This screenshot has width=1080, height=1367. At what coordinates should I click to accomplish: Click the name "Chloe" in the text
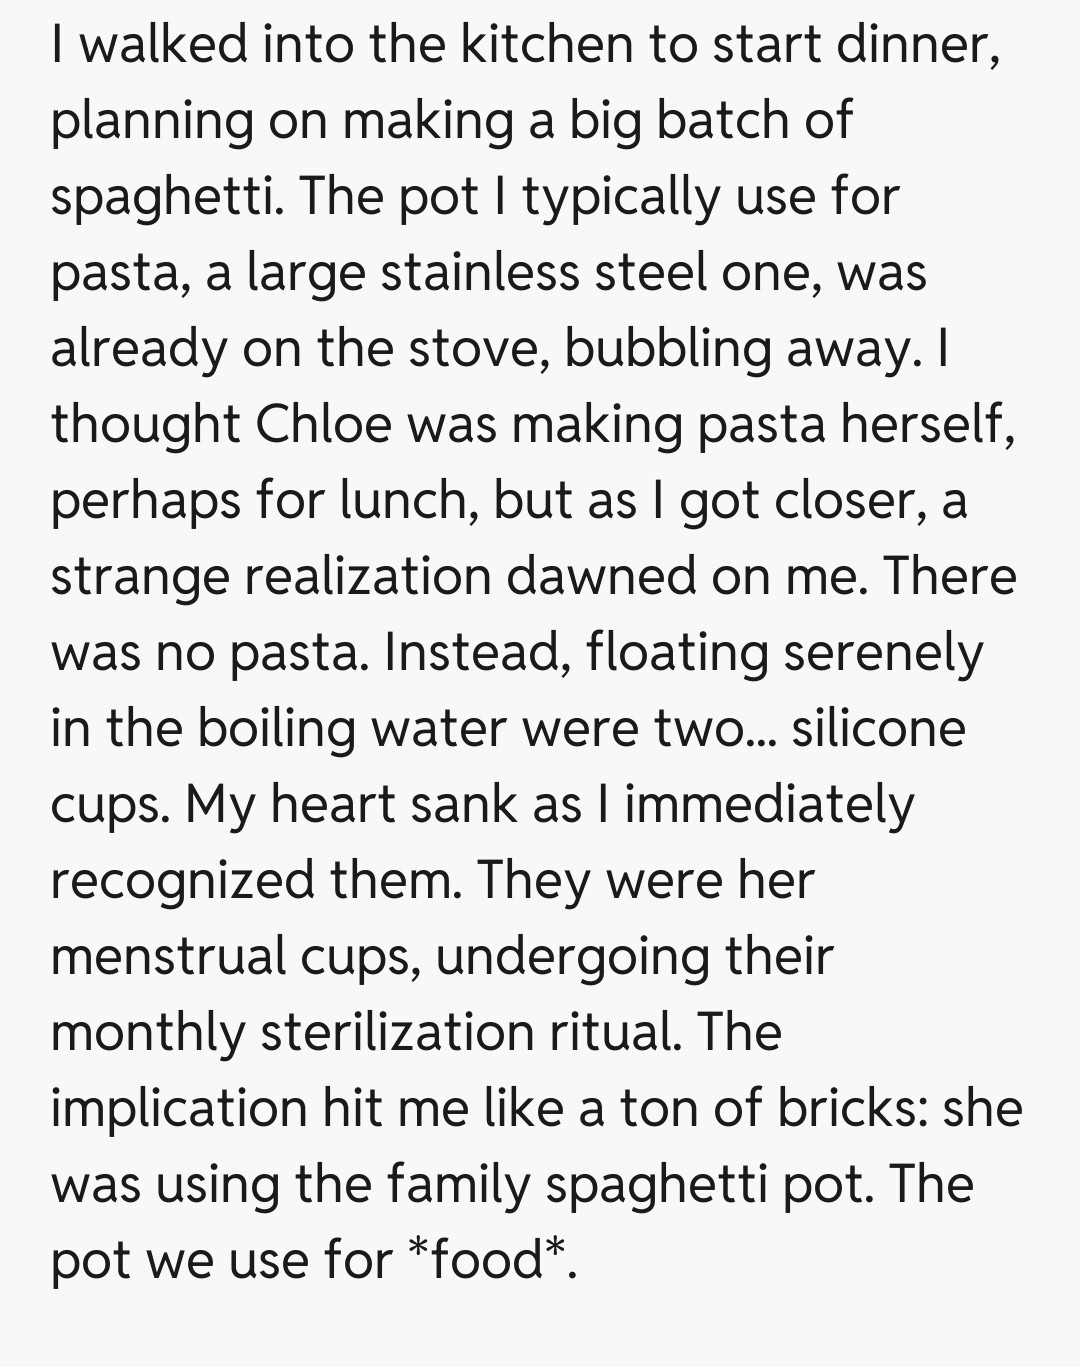(x=324, y=425)
